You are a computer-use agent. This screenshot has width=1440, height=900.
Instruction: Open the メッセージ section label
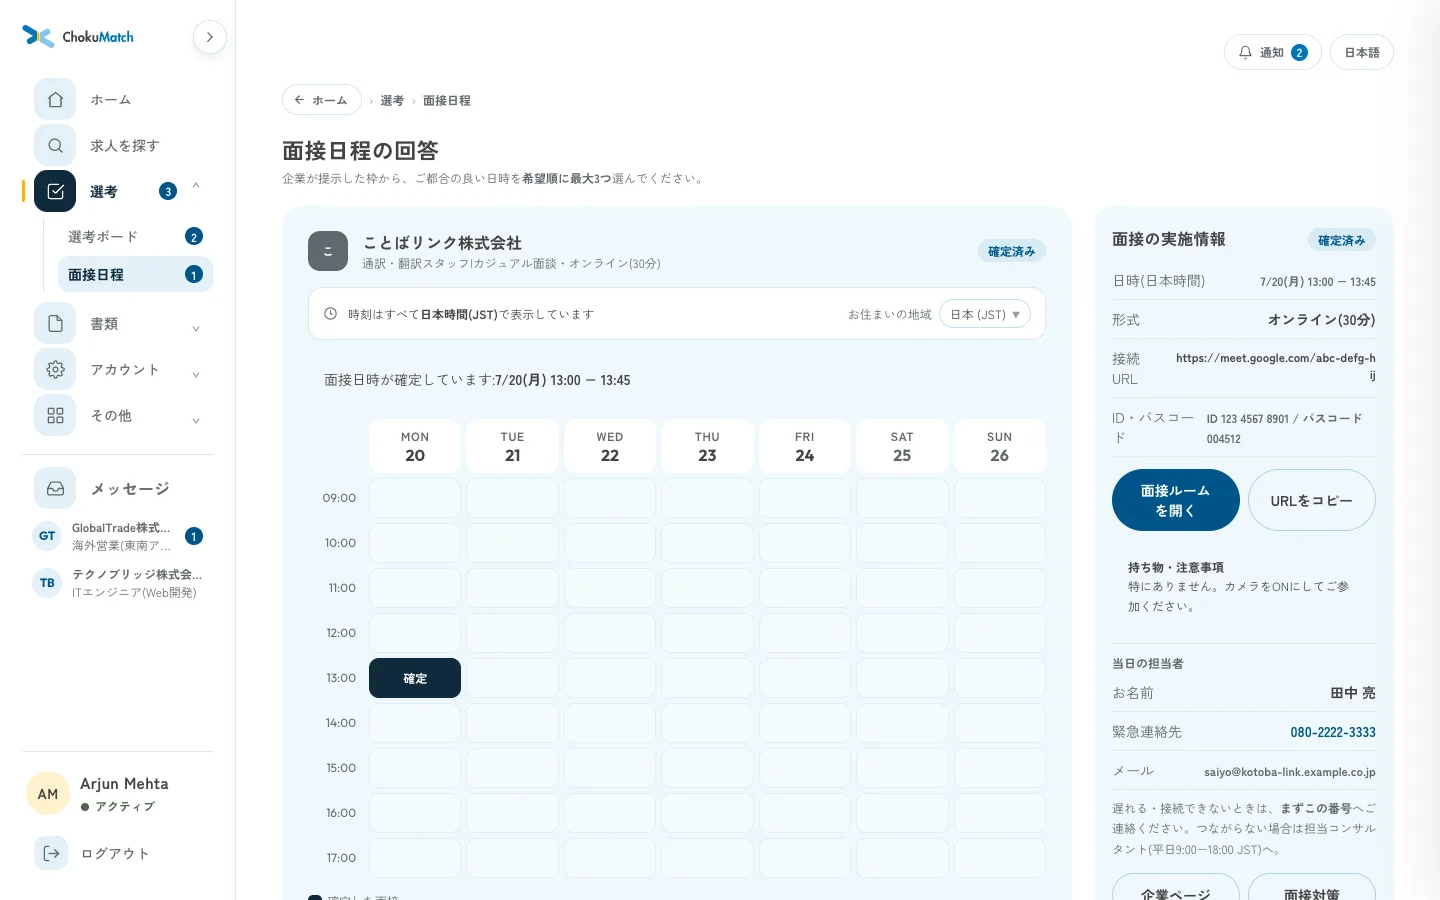point(130,489)
